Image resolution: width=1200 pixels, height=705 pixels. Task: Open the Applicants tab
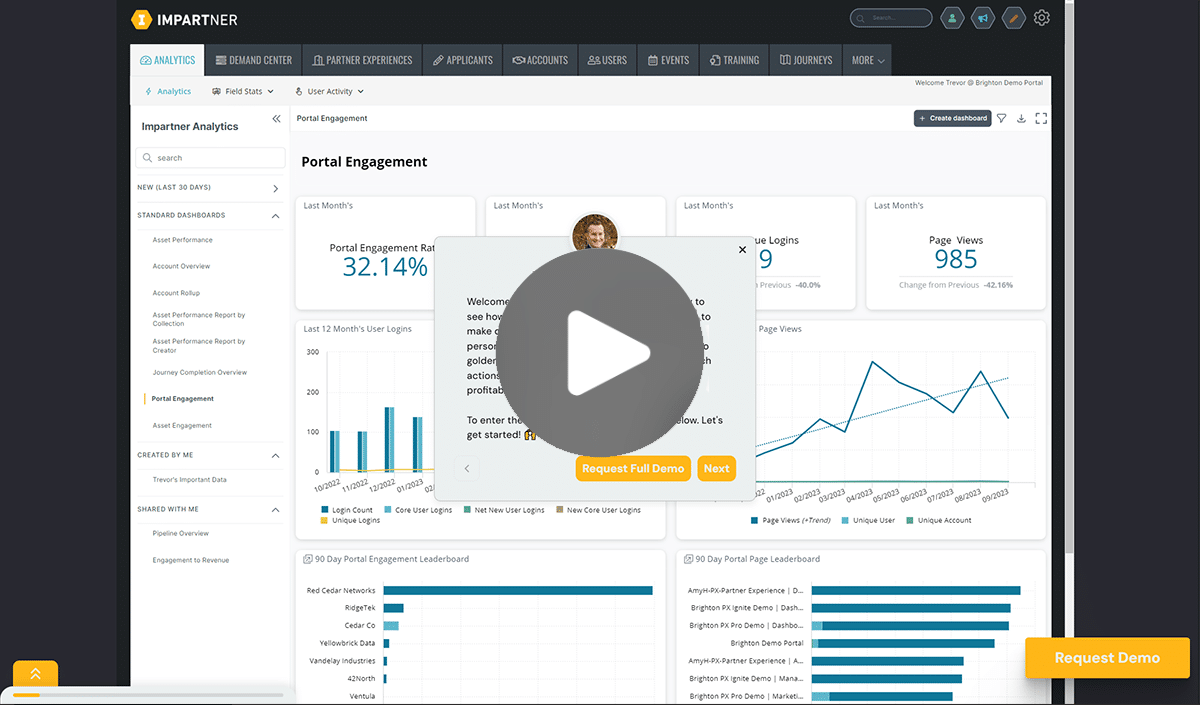click(463, 60)
